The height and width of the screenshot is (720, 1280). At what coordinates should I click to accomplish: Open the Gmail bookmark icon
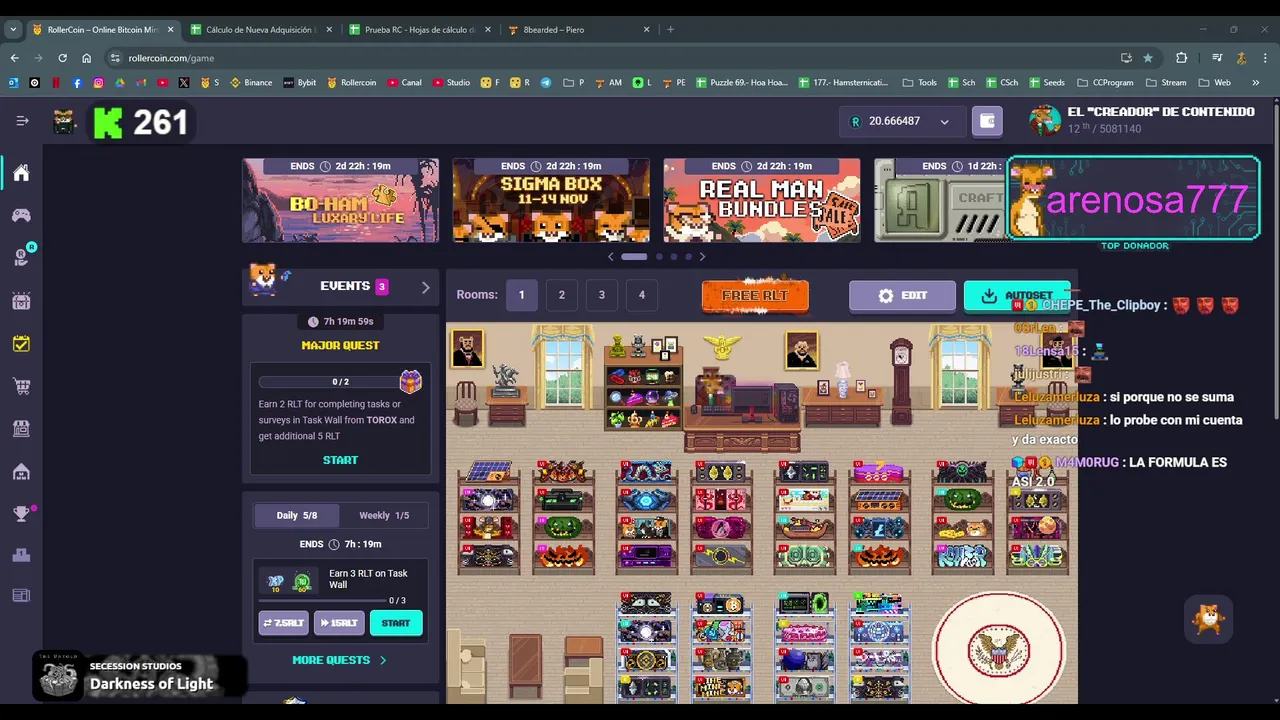[x=141, y=82]
